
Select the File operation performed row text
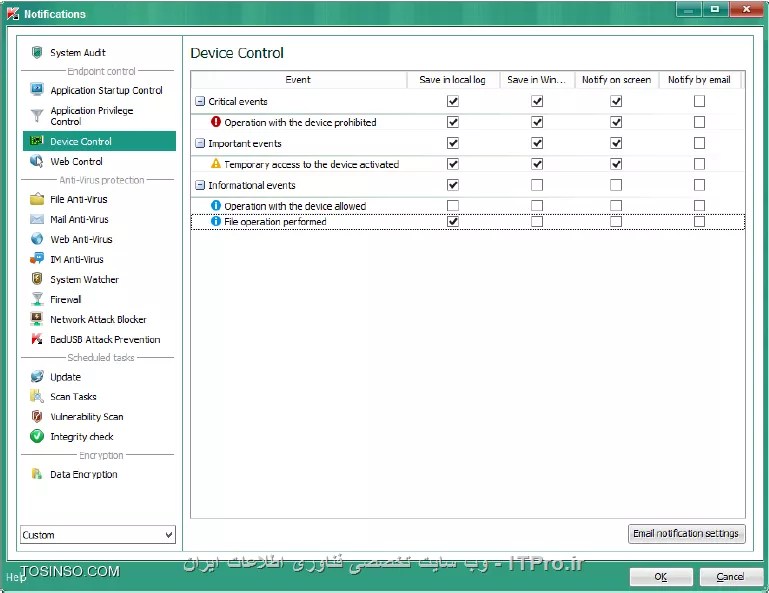(x=275, y=222)
